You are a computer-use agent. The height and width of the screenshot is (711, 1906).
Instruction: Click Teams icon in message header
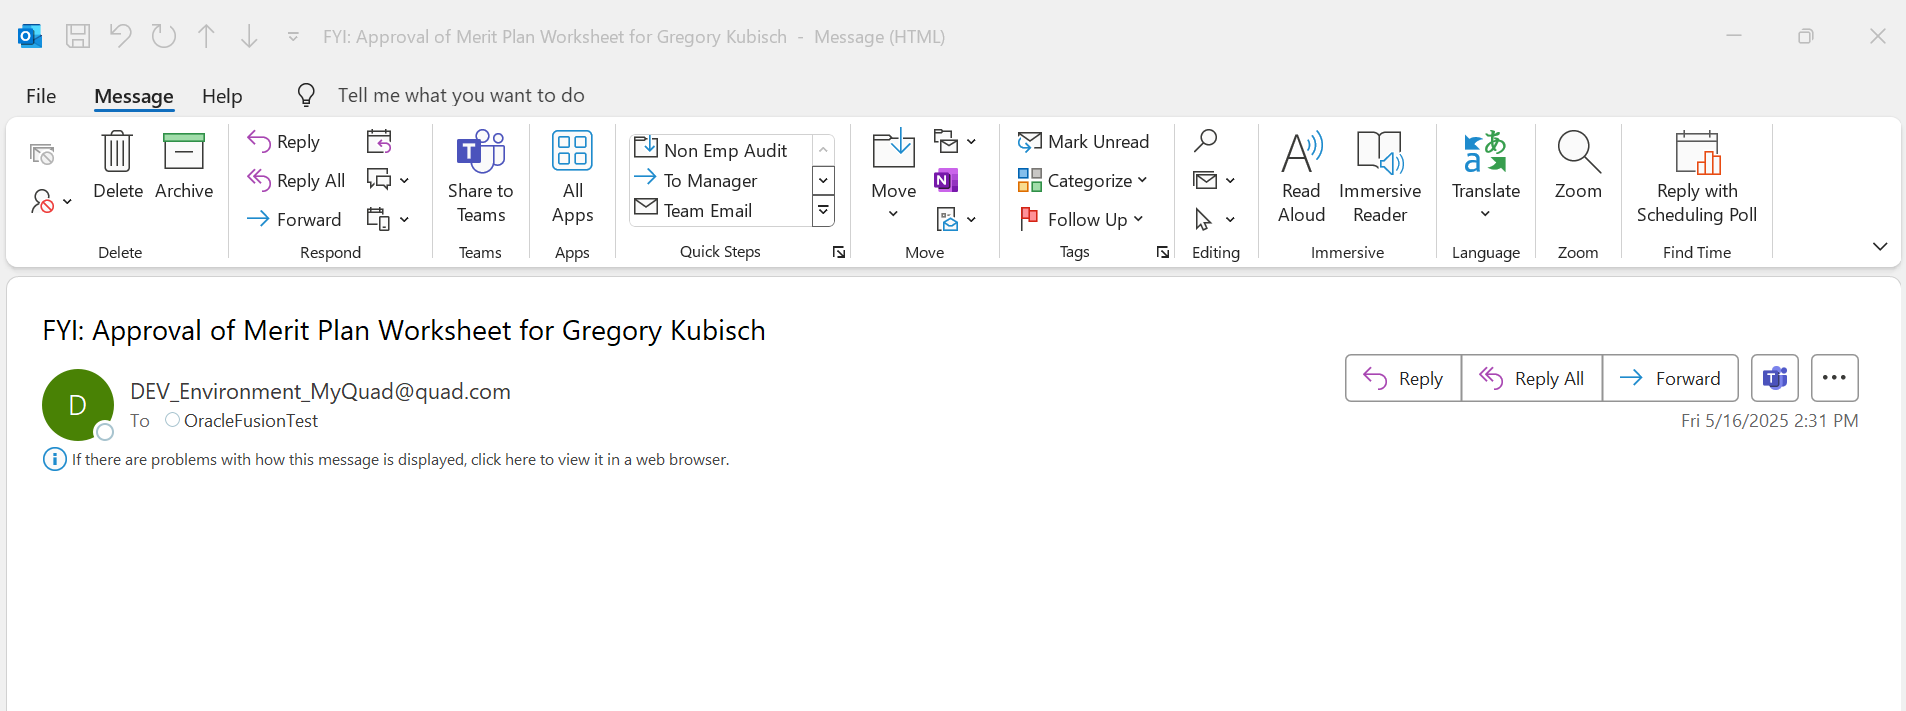pos(1775,378)
